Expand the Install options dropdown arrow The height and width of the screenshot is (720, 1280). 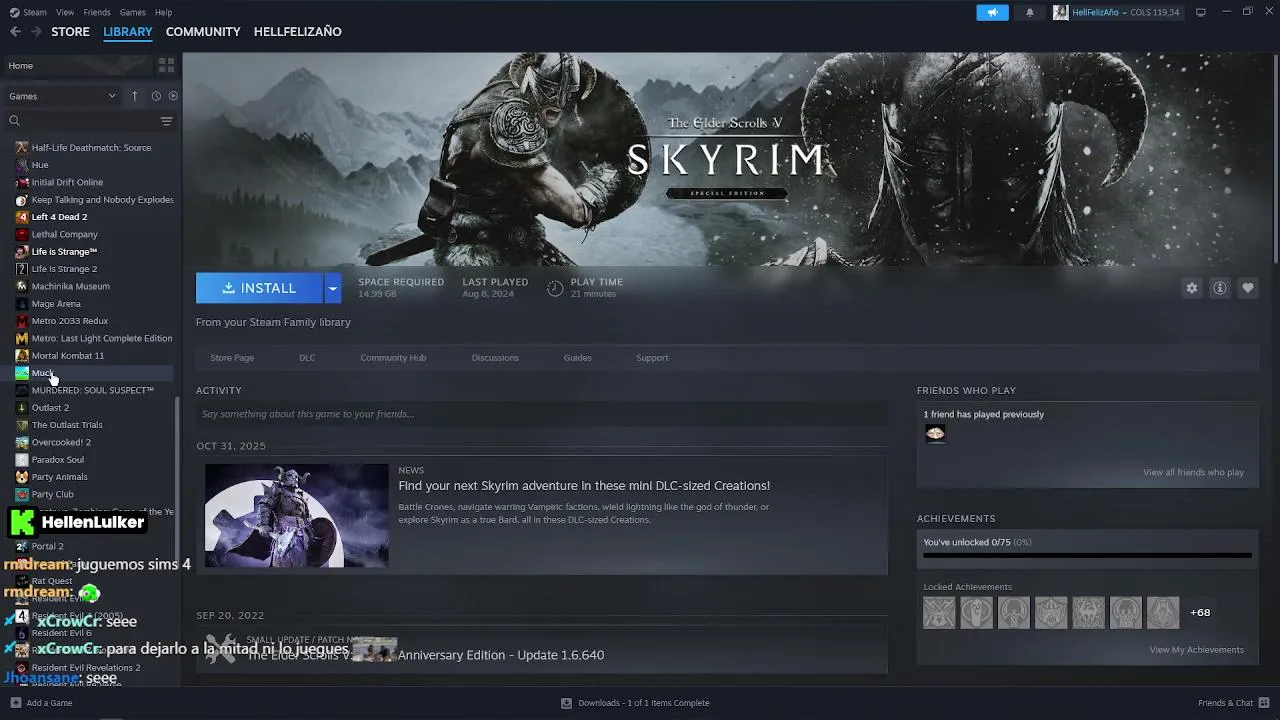[333, 288]
